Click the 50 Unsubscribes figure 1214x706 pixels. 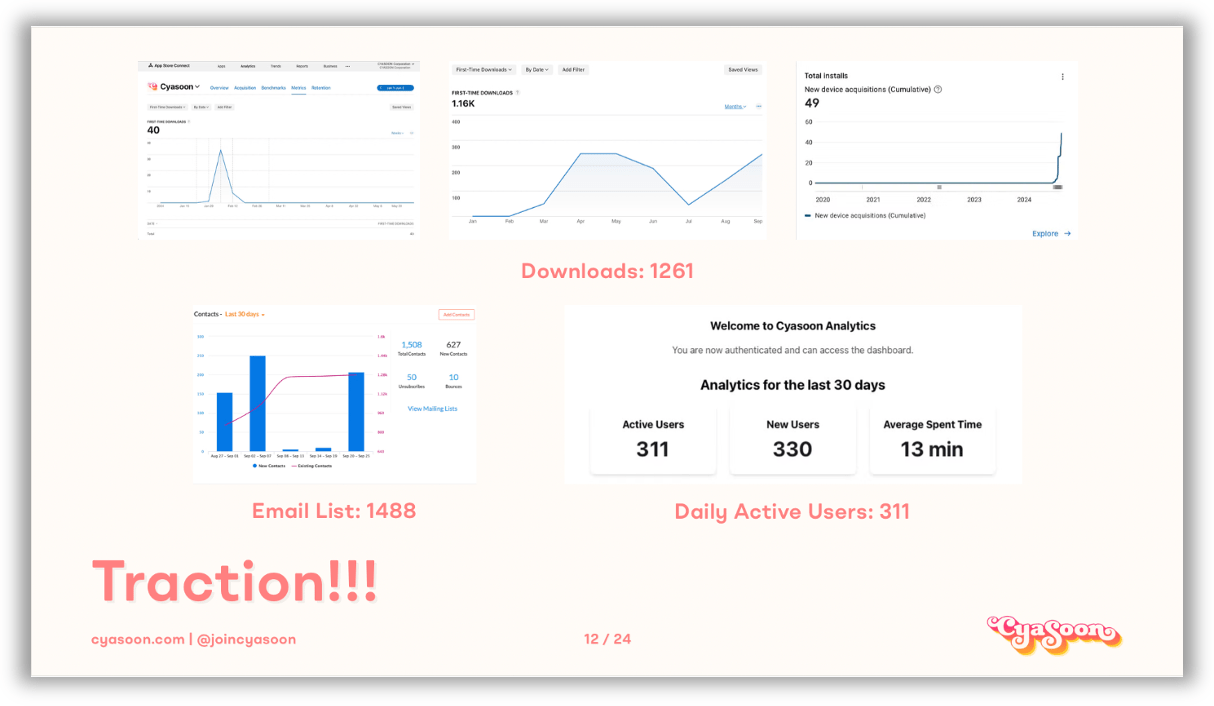coord(412,377)
